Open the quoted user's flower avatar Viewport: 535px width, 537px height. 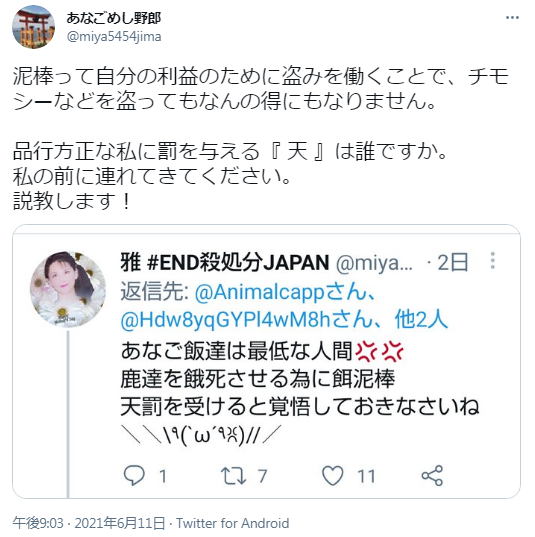pyautogui.click(x=67, y=289)
